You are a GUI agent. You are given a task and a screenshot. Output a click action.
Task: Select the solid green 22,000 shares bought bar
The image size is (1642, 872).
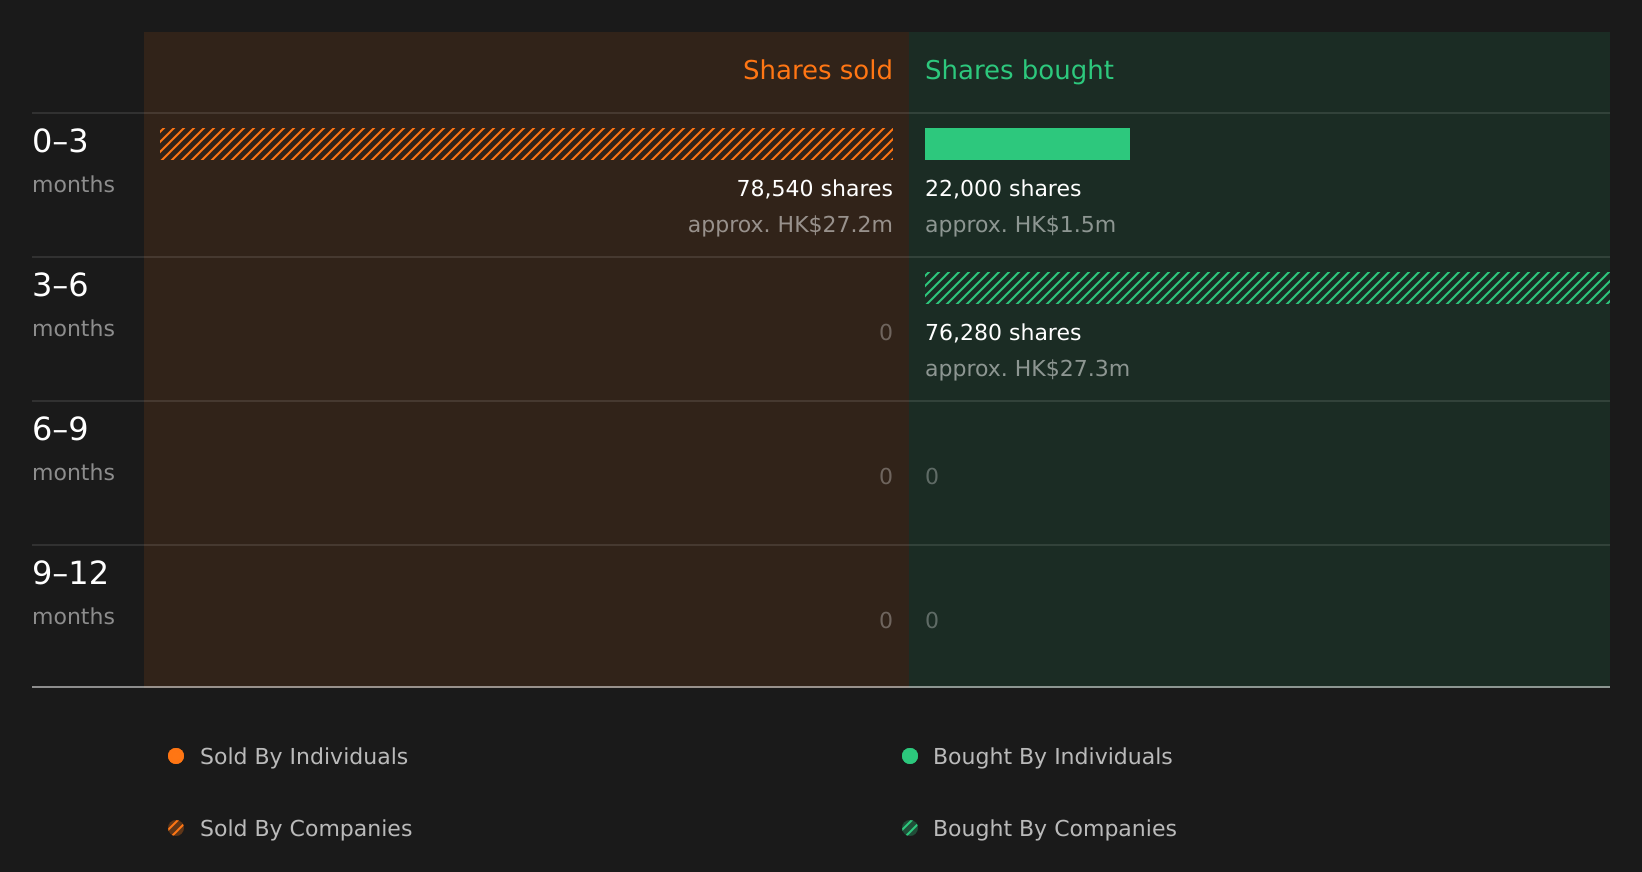point(1027,144)
